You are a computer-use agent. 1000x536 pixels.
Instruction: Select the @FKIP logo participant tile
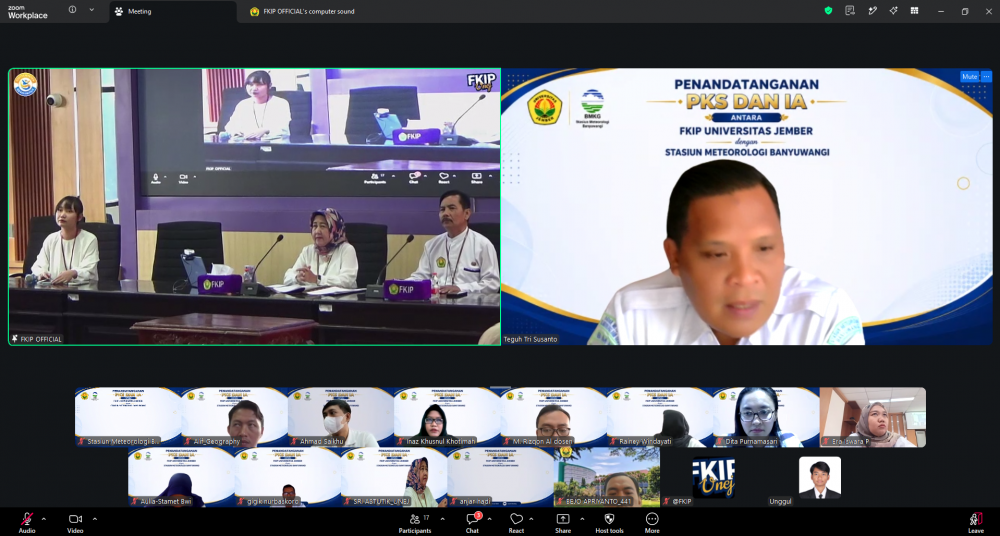pyautogui.click(x=713, y=477)
